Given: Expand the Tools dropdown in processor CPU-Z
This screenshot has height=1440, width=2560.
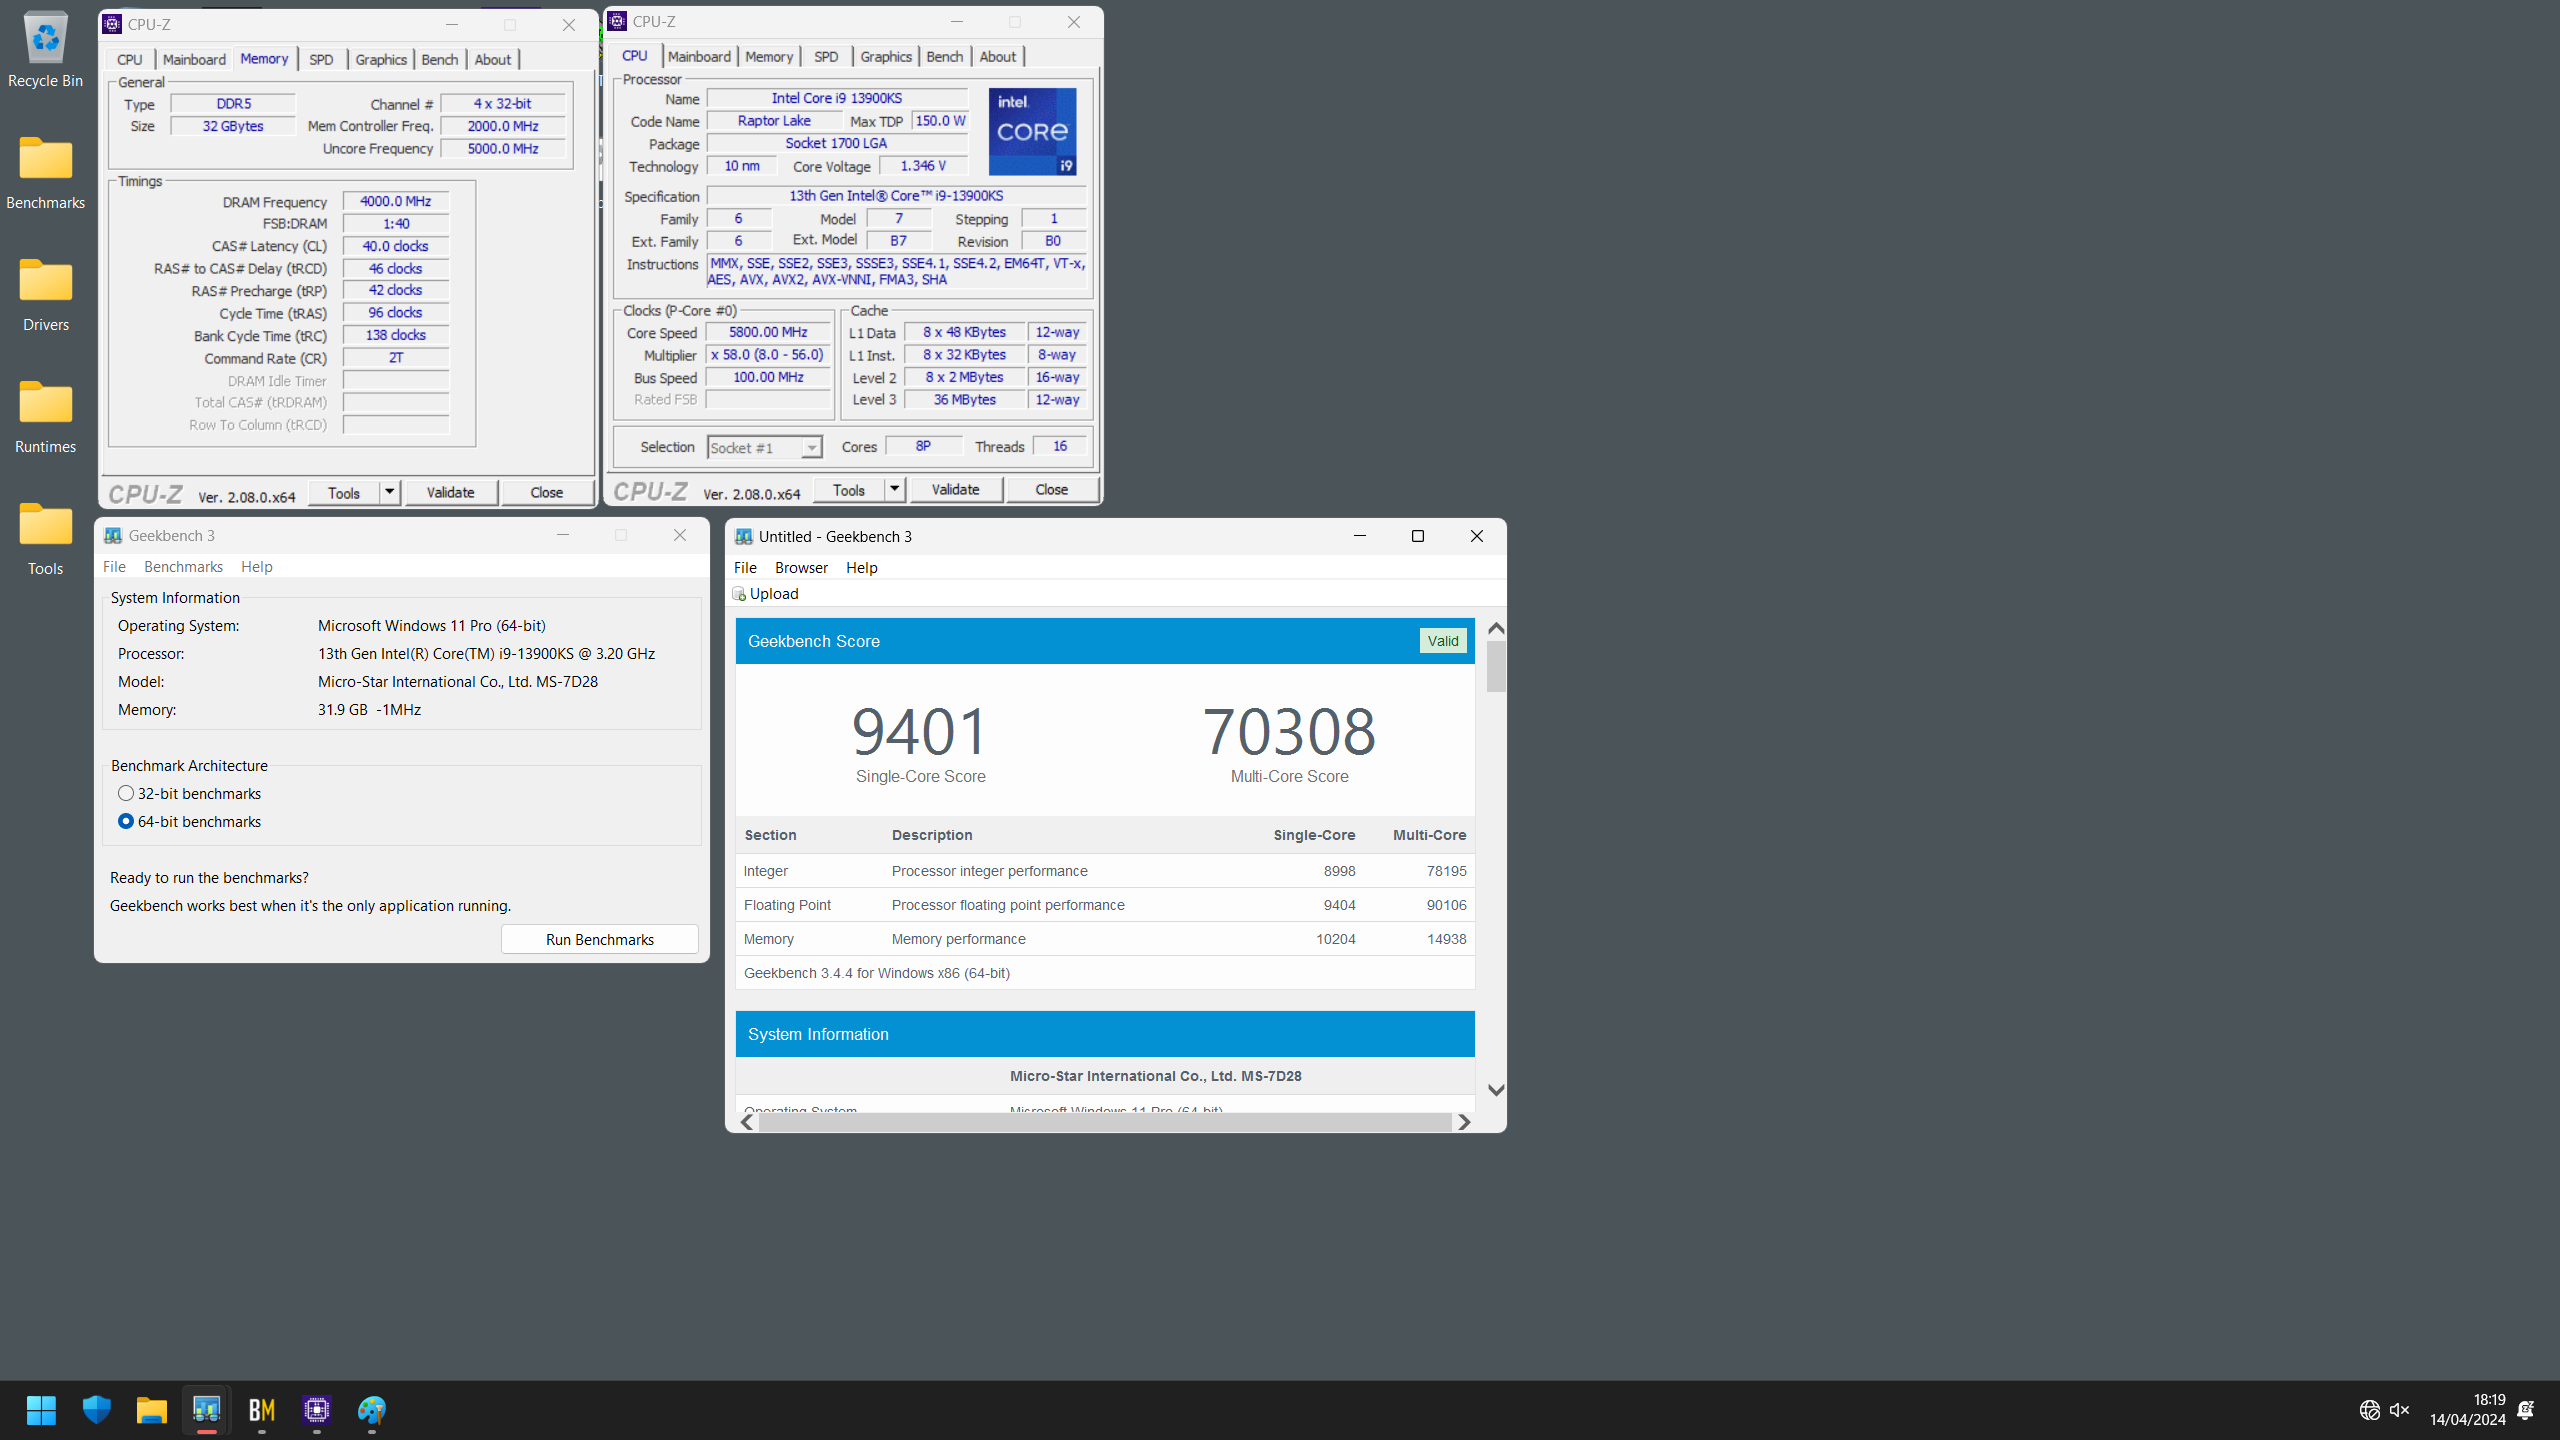Looking at the screenshot, I should tap(894, 489).
